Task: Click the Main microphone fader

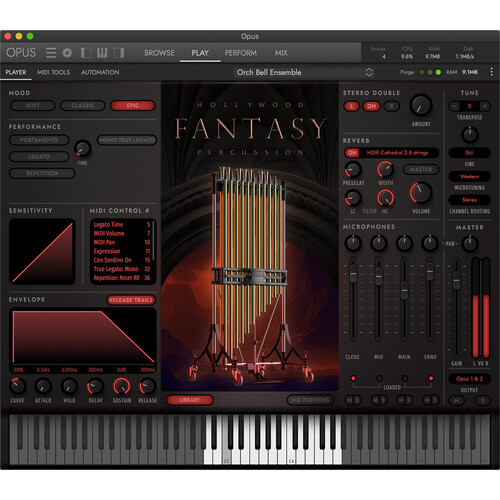Action: 404,290
